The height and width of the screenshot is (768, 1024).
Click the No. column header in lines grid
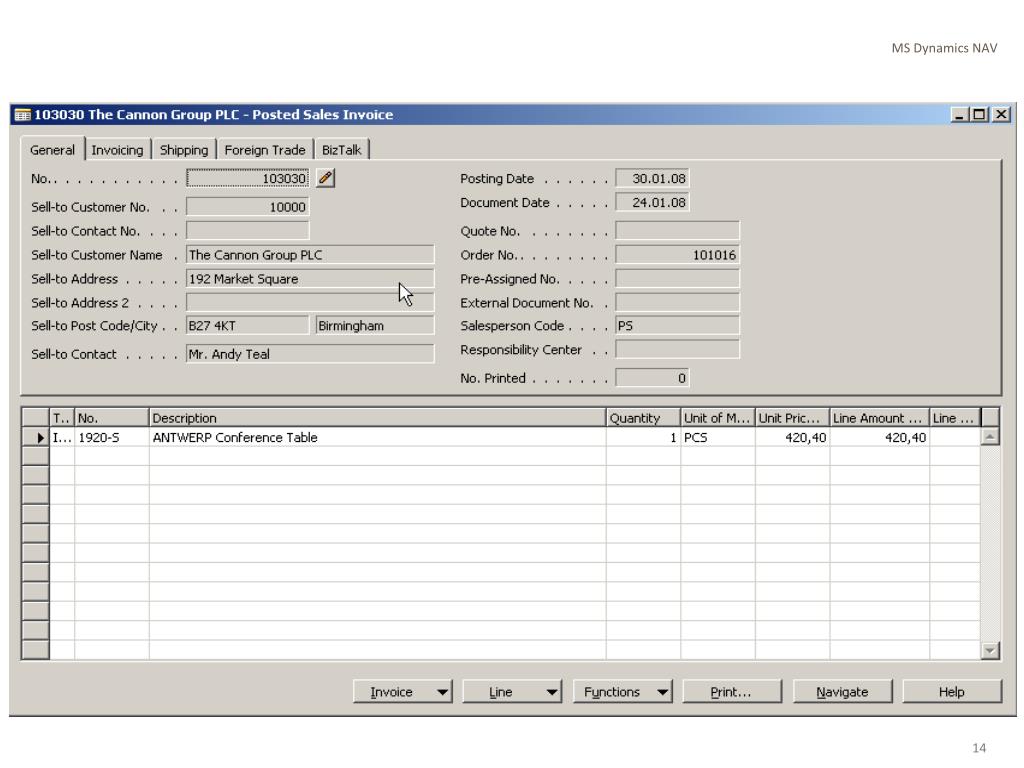click(x=112, y=418)
